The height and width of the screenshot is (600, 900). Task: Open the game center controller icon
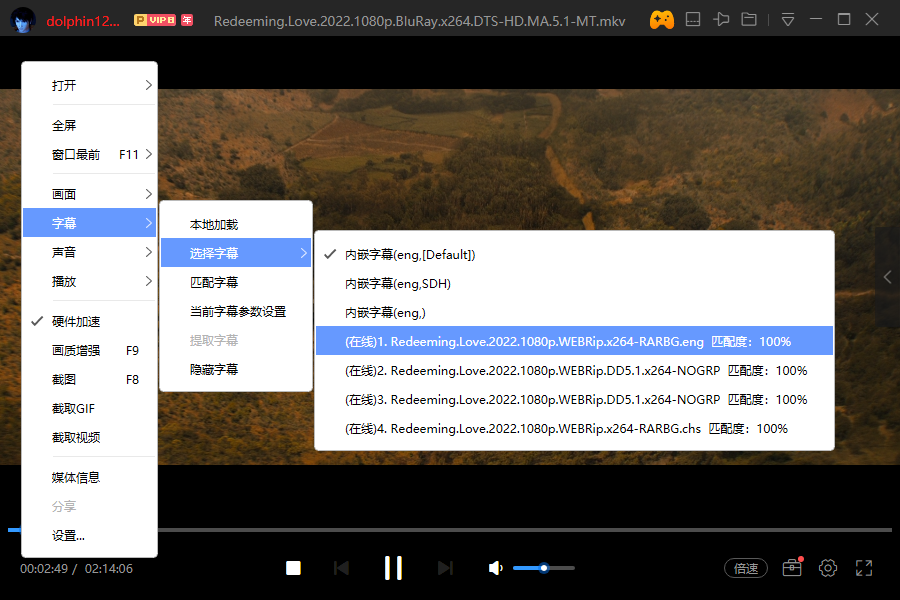tap(662, 18)
